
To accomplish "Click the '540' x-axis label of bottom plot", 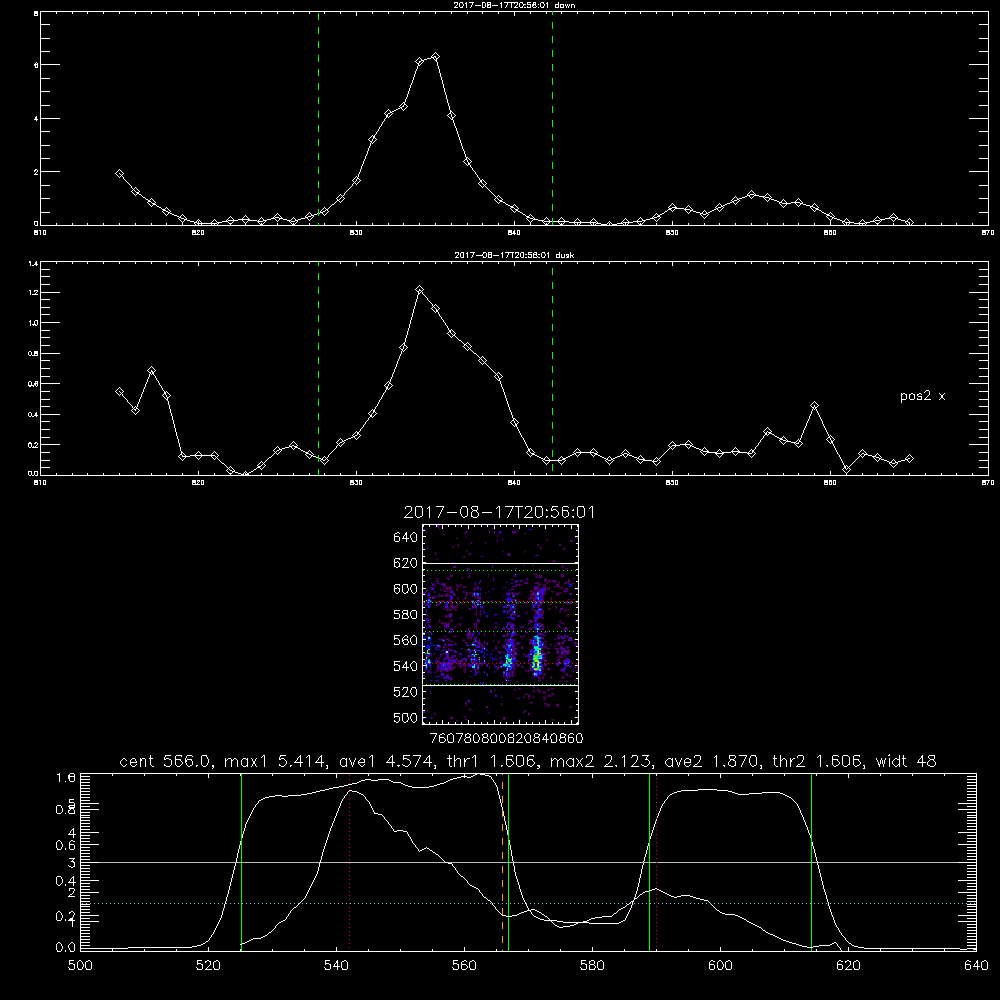I will tap(336, 966).
